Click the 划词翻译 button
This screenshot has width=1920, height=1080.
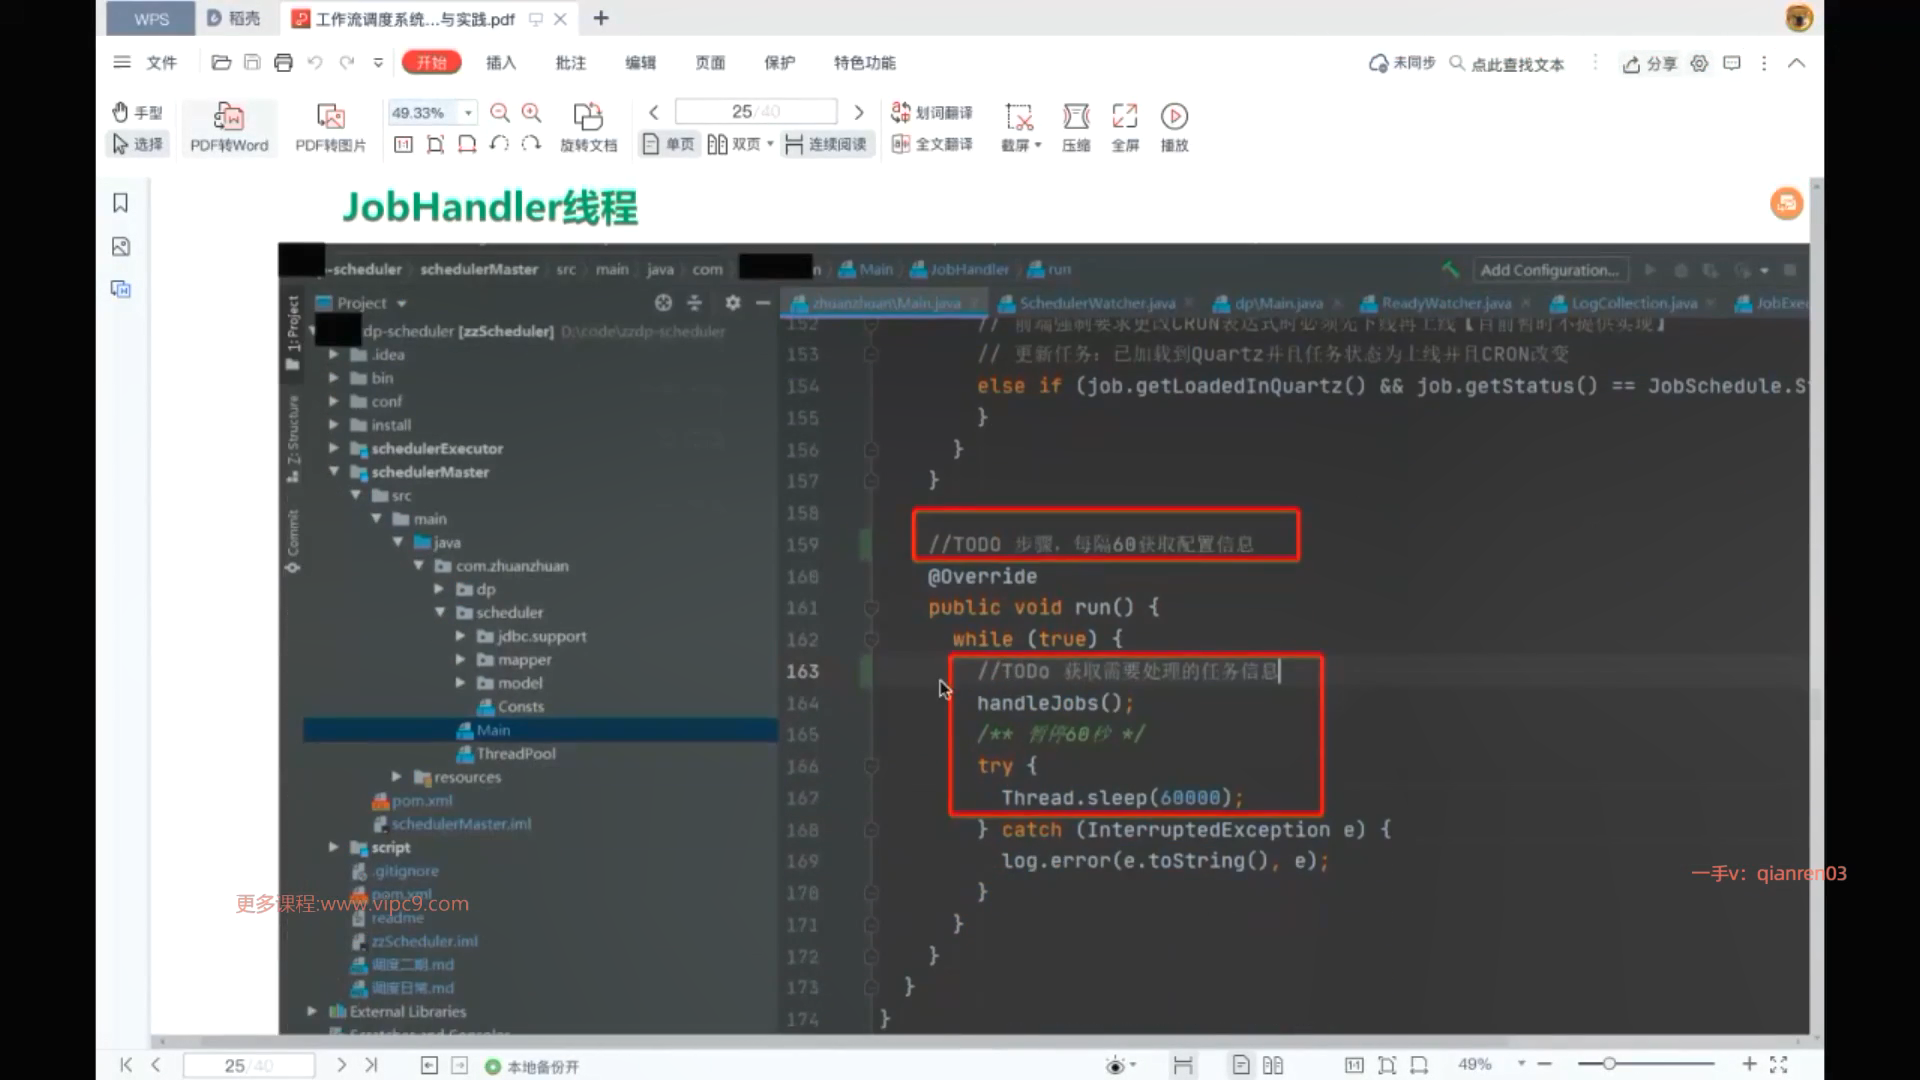(931, 112)
